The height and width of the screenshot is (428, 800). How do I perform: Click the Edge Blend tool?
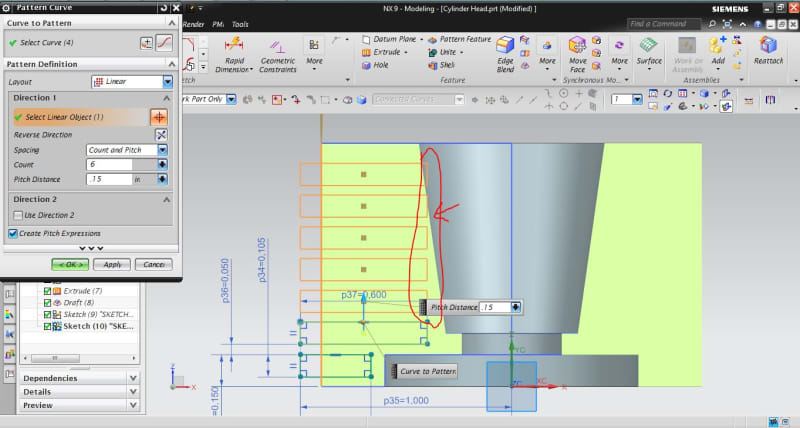pos(505,55)
